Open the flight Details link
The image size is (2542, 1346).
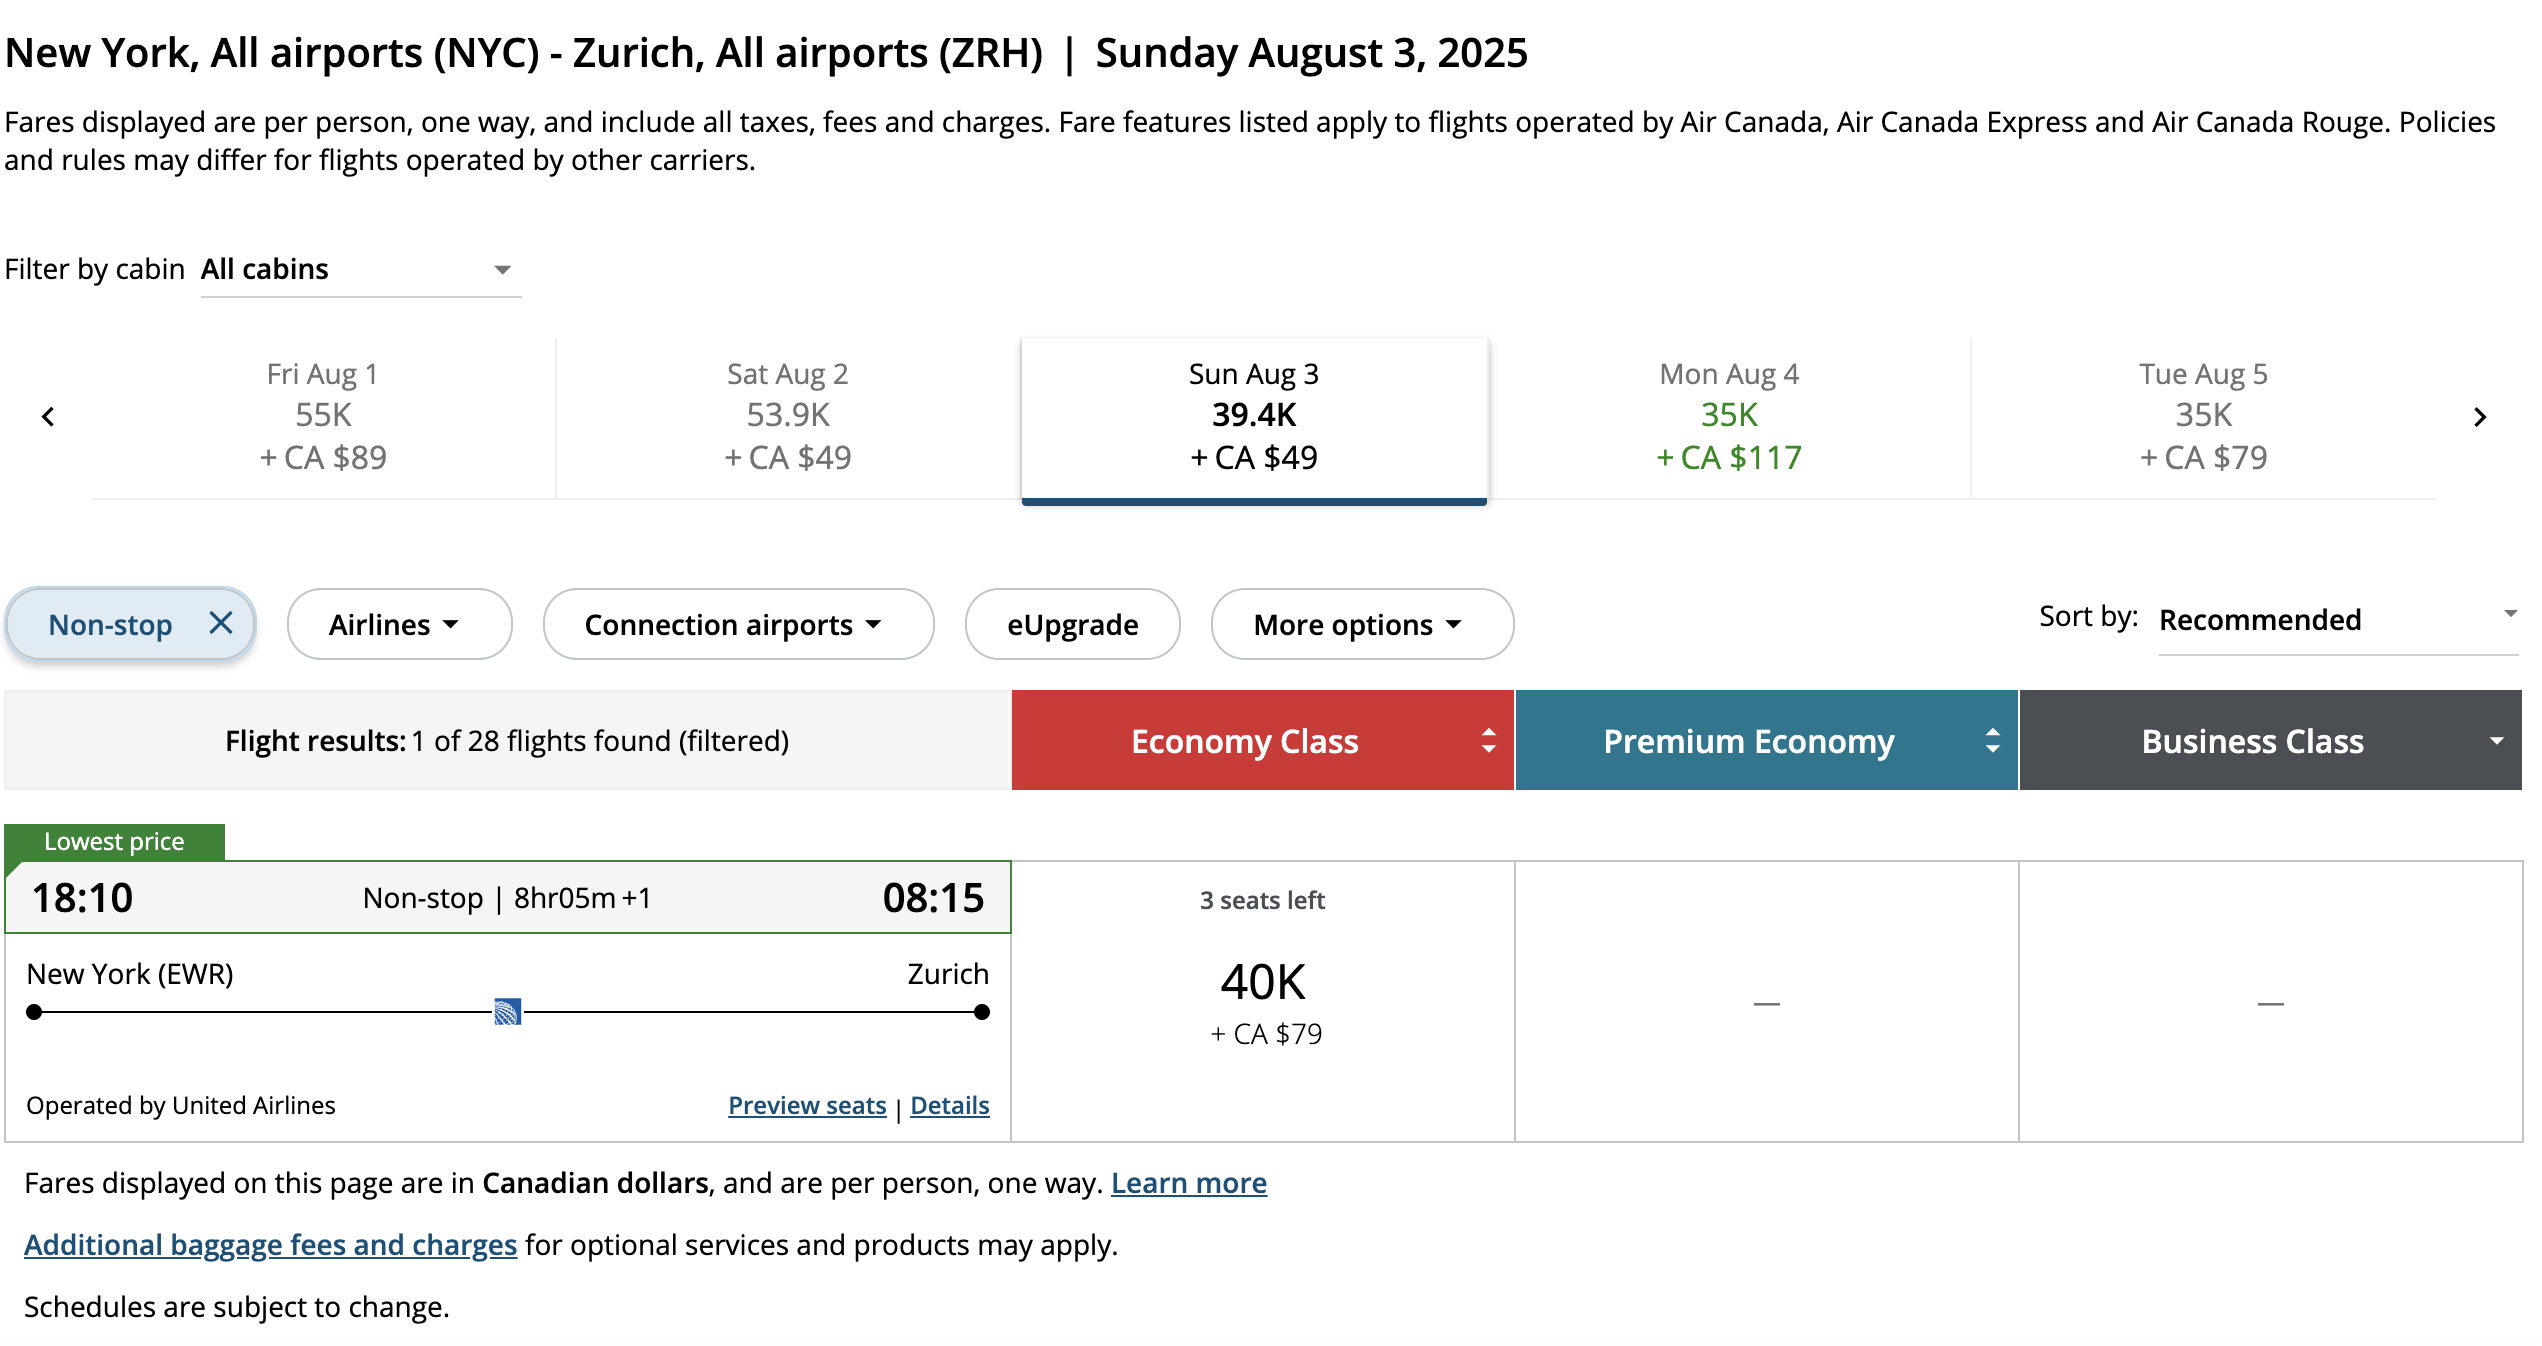click(950, 1105)
